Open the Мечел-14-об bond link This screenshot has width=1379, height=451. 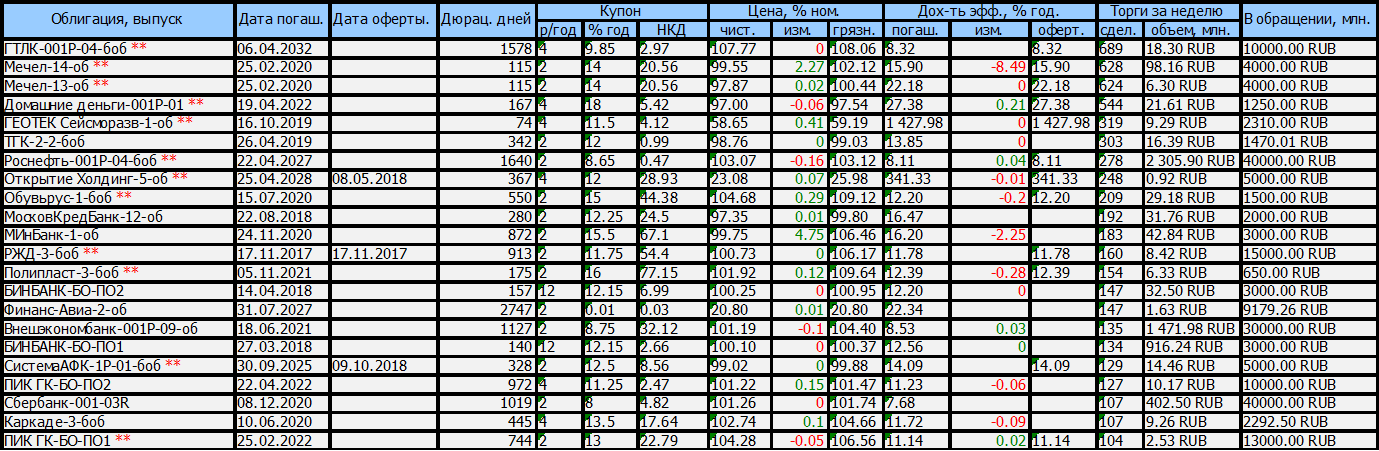tap(46, 66)
